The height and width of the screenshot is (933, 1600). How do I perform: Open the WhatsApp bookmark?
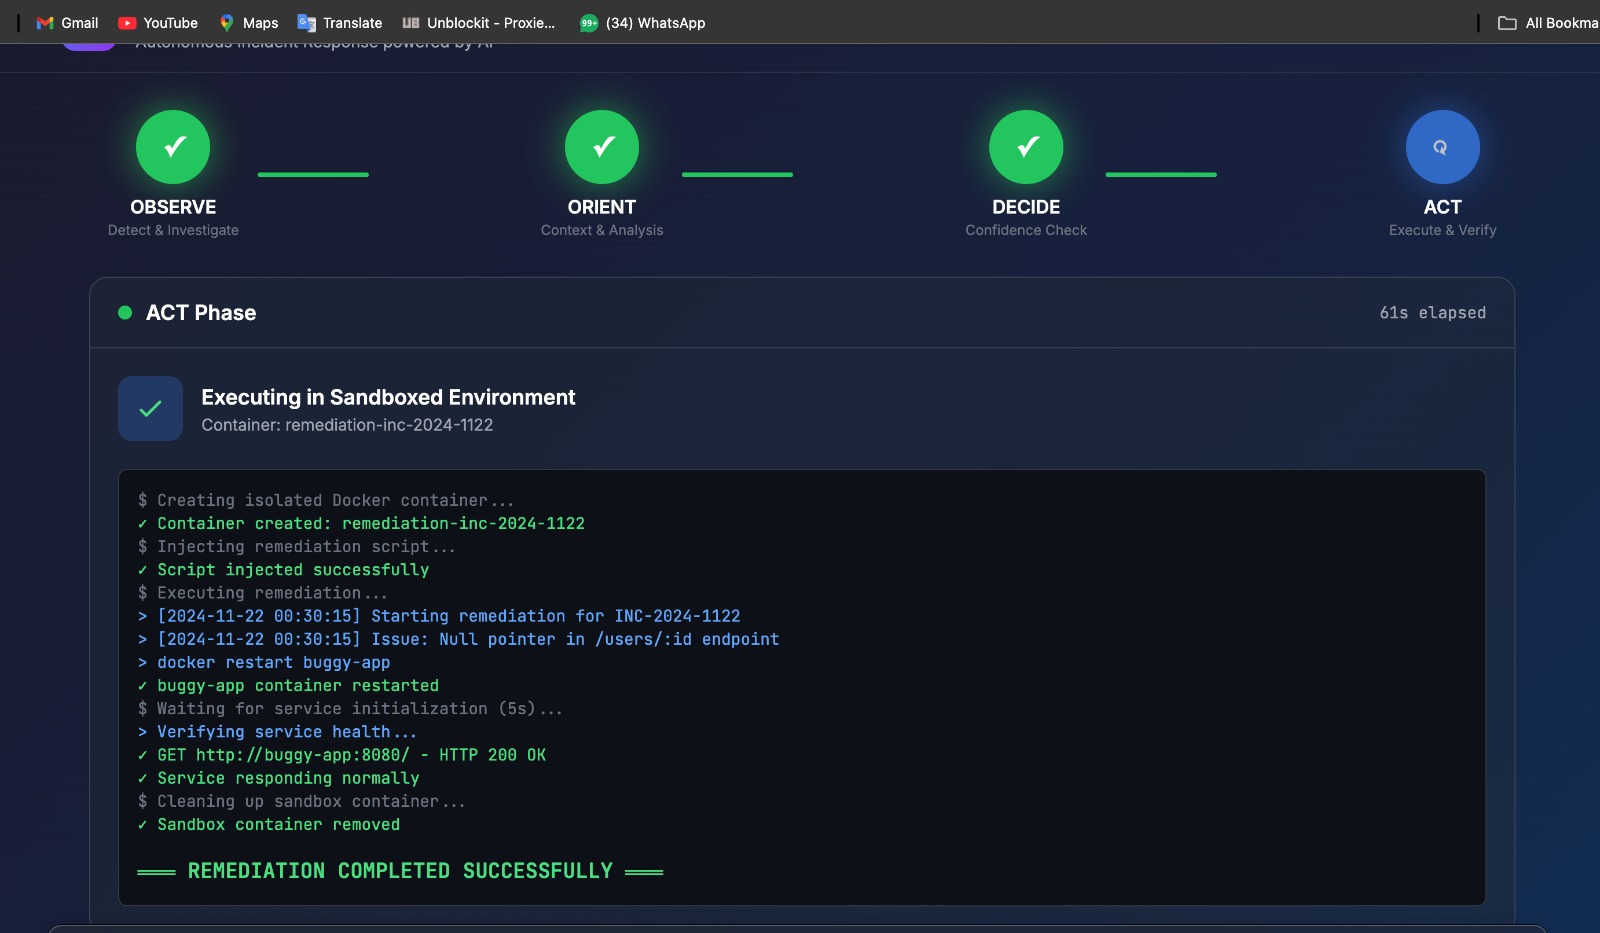pyautogui.click(x=643, y=22)
